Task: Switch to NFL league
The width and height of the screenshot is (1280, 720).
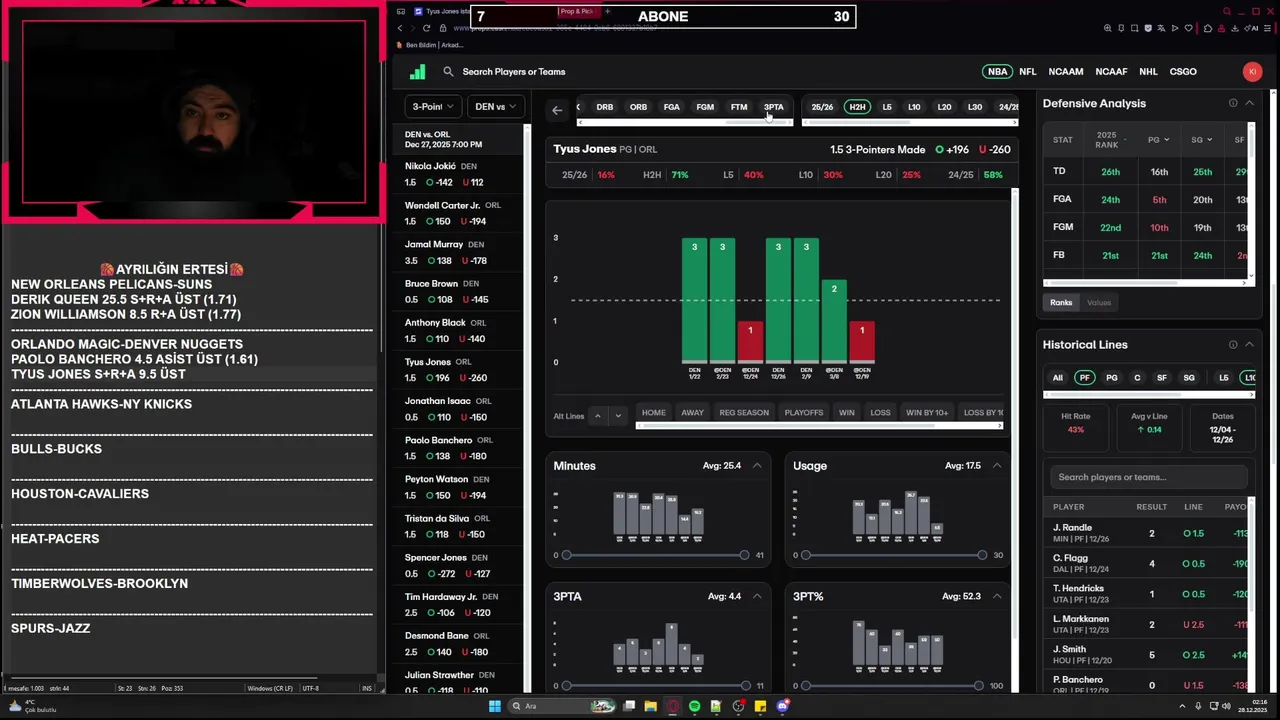Action: [1027, 72]
